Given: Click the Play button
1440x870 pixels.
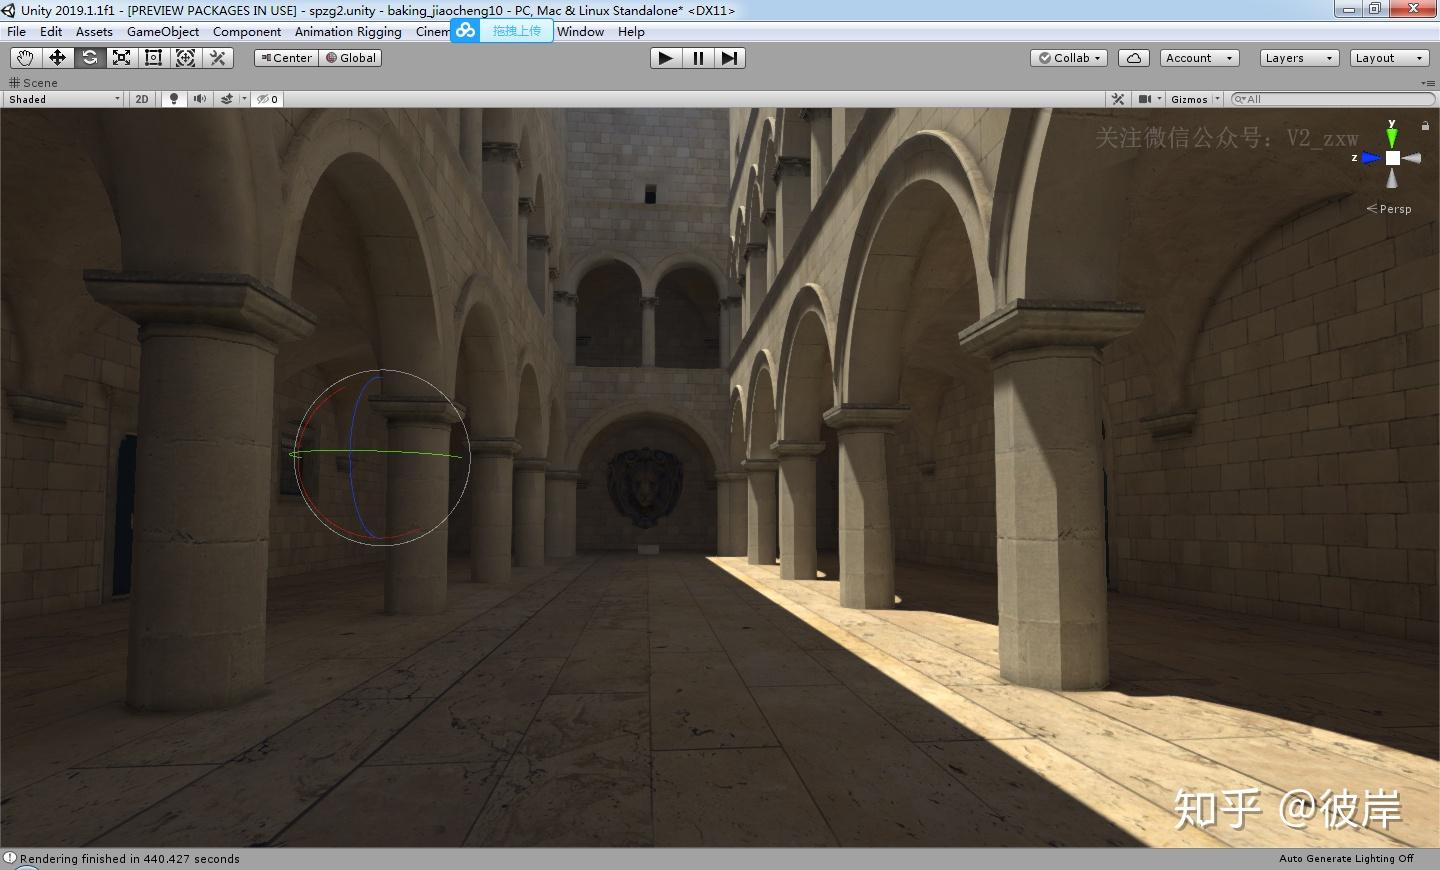Looking at the screenshot, I should point(665,58).
